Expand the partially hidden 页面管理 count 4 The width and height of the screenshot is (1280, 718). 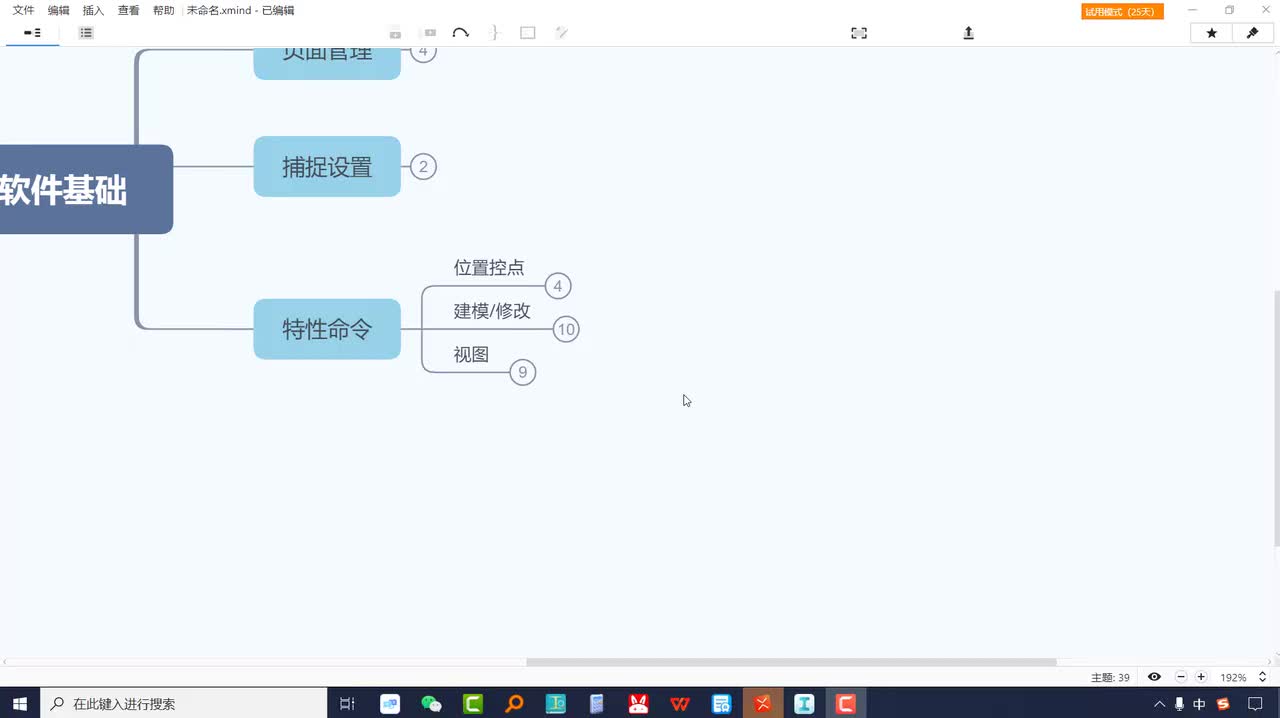(423, 54)
